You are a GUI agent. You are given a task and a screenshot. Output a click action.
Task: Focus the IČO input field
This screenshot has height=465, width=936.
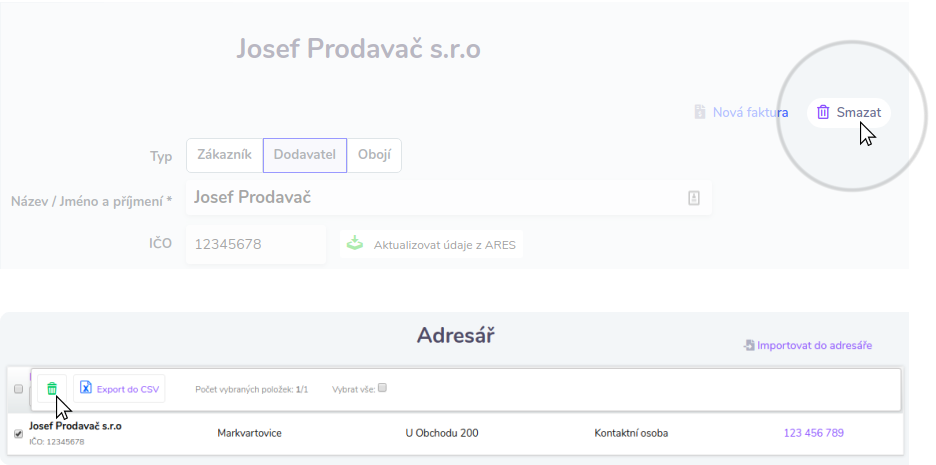pyautogui.click(x=255, y=244)
